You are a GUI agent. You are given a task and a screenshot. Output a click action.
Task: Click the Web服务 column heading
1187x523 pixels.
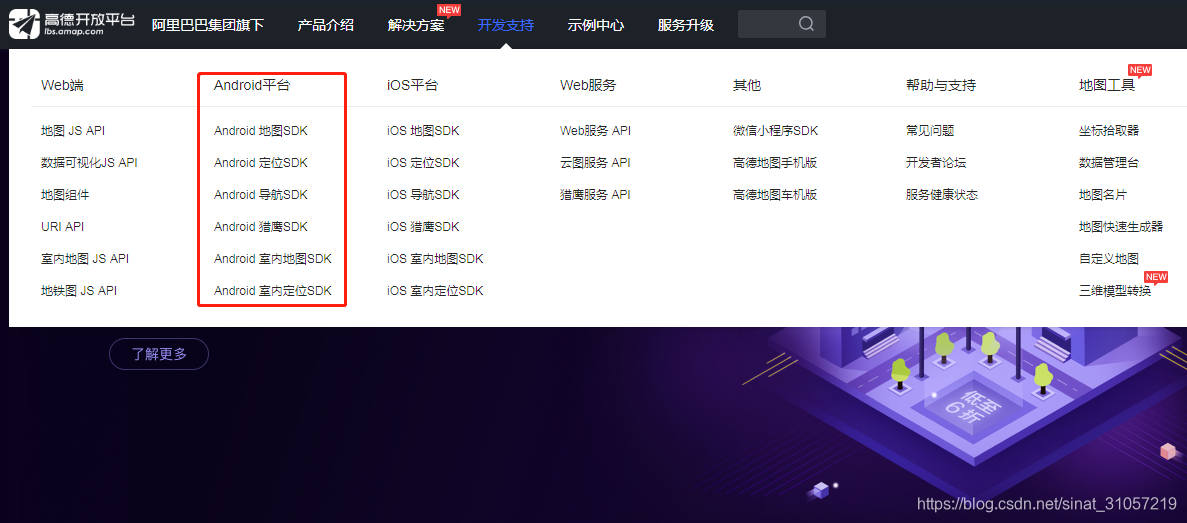588,86
